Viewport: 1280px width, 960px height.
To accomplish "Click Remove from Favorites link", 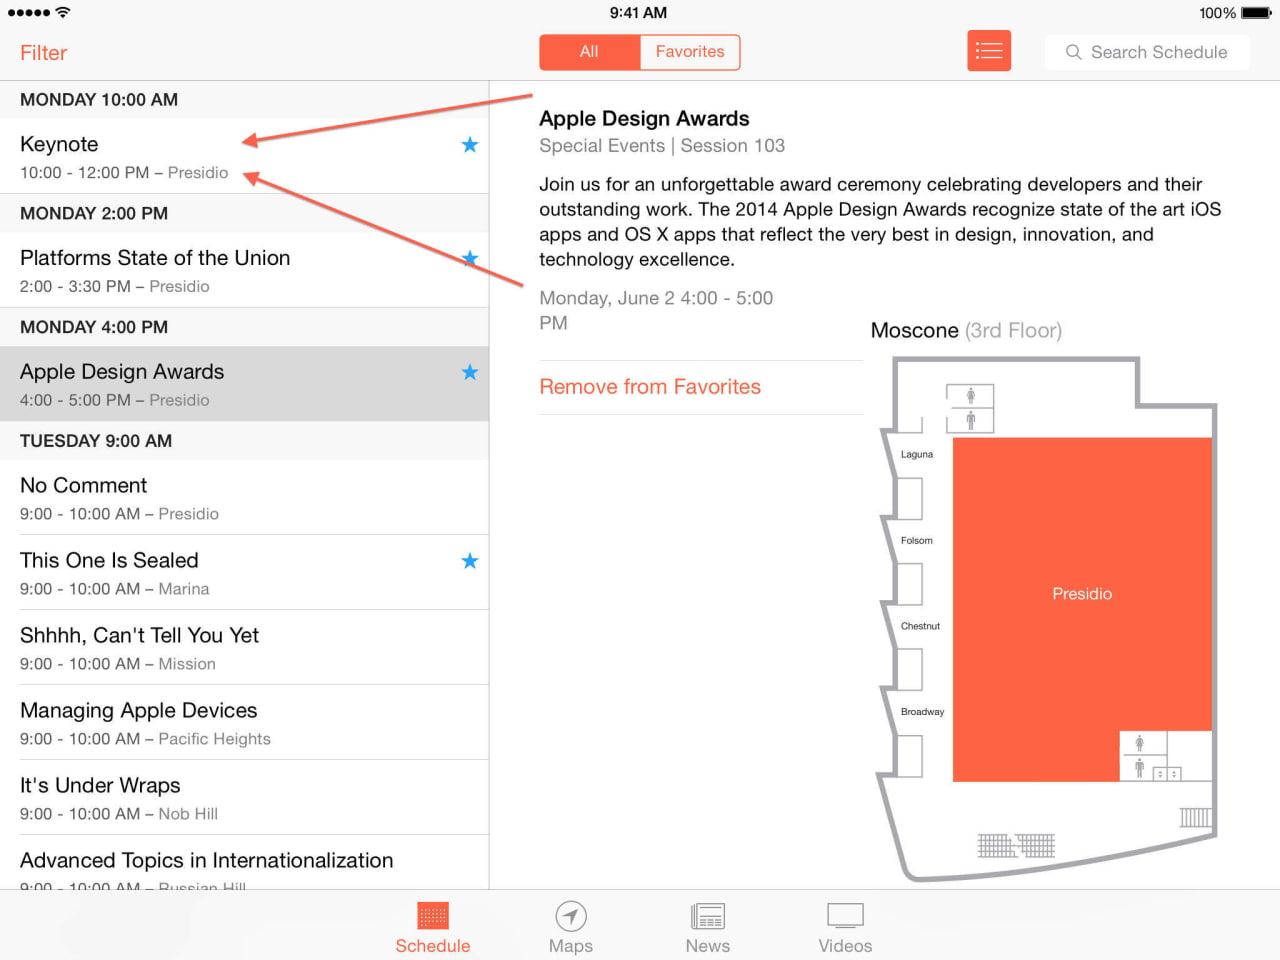I will click(650, 387).
